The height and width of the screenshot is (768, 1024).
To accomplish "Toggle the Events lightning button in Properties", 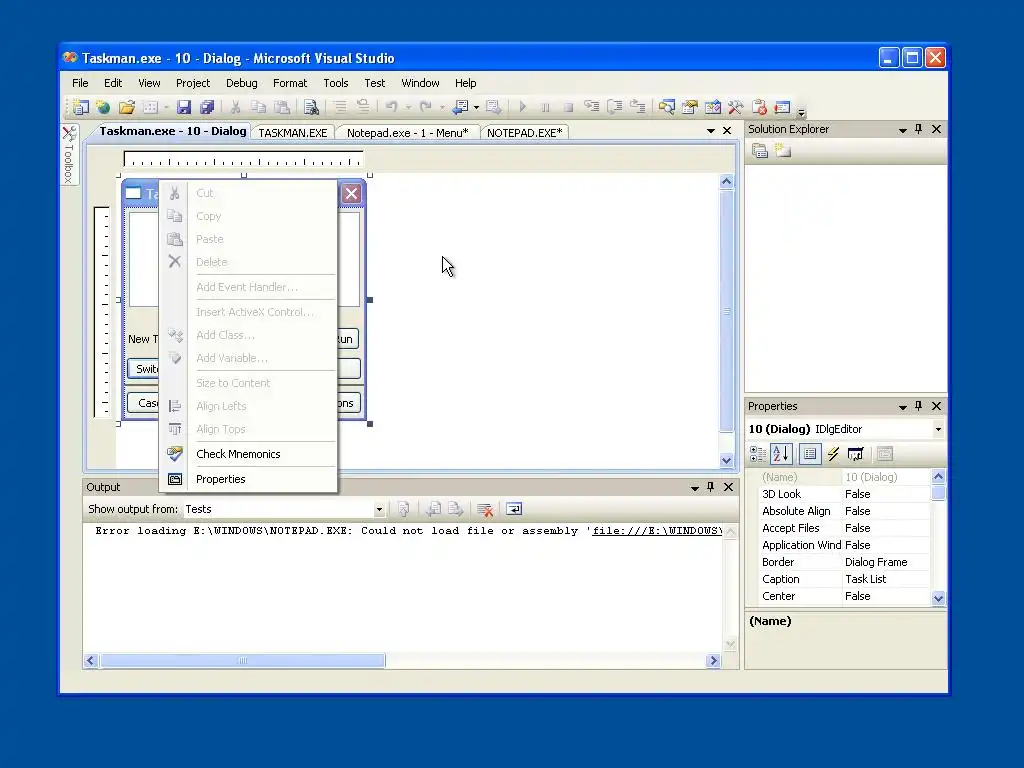I will click(833, 454).
